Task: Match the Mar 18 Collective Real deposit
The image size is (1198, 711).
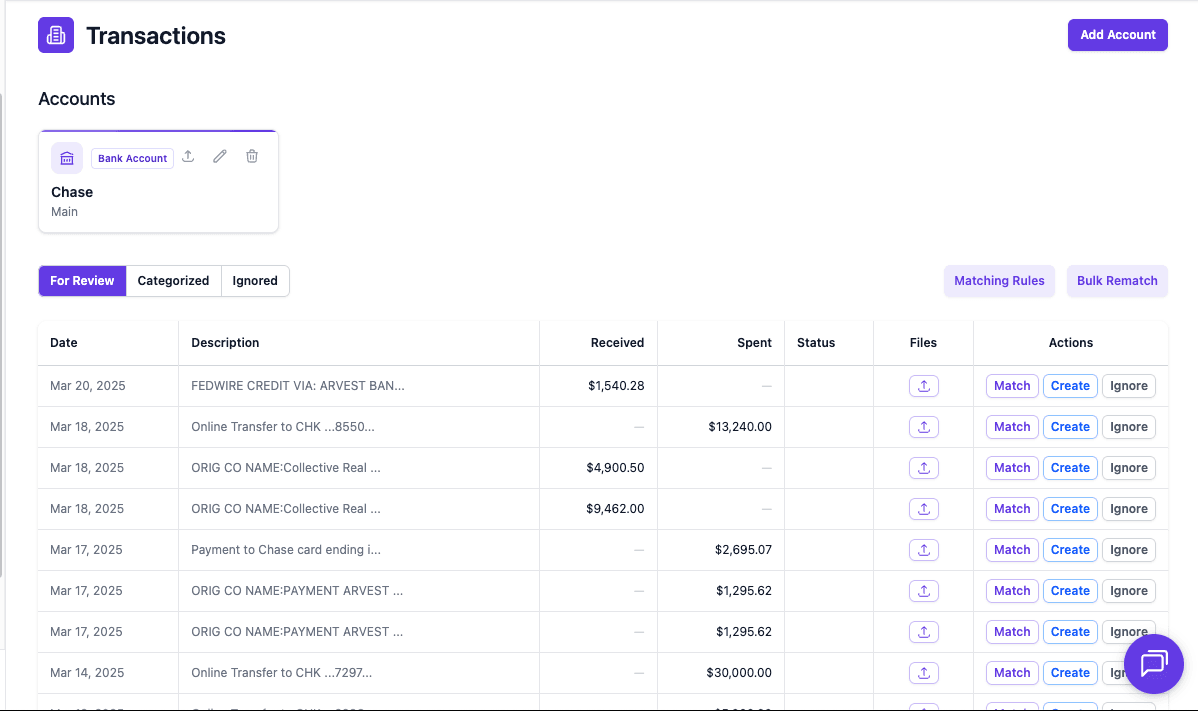Action: 1011,467
